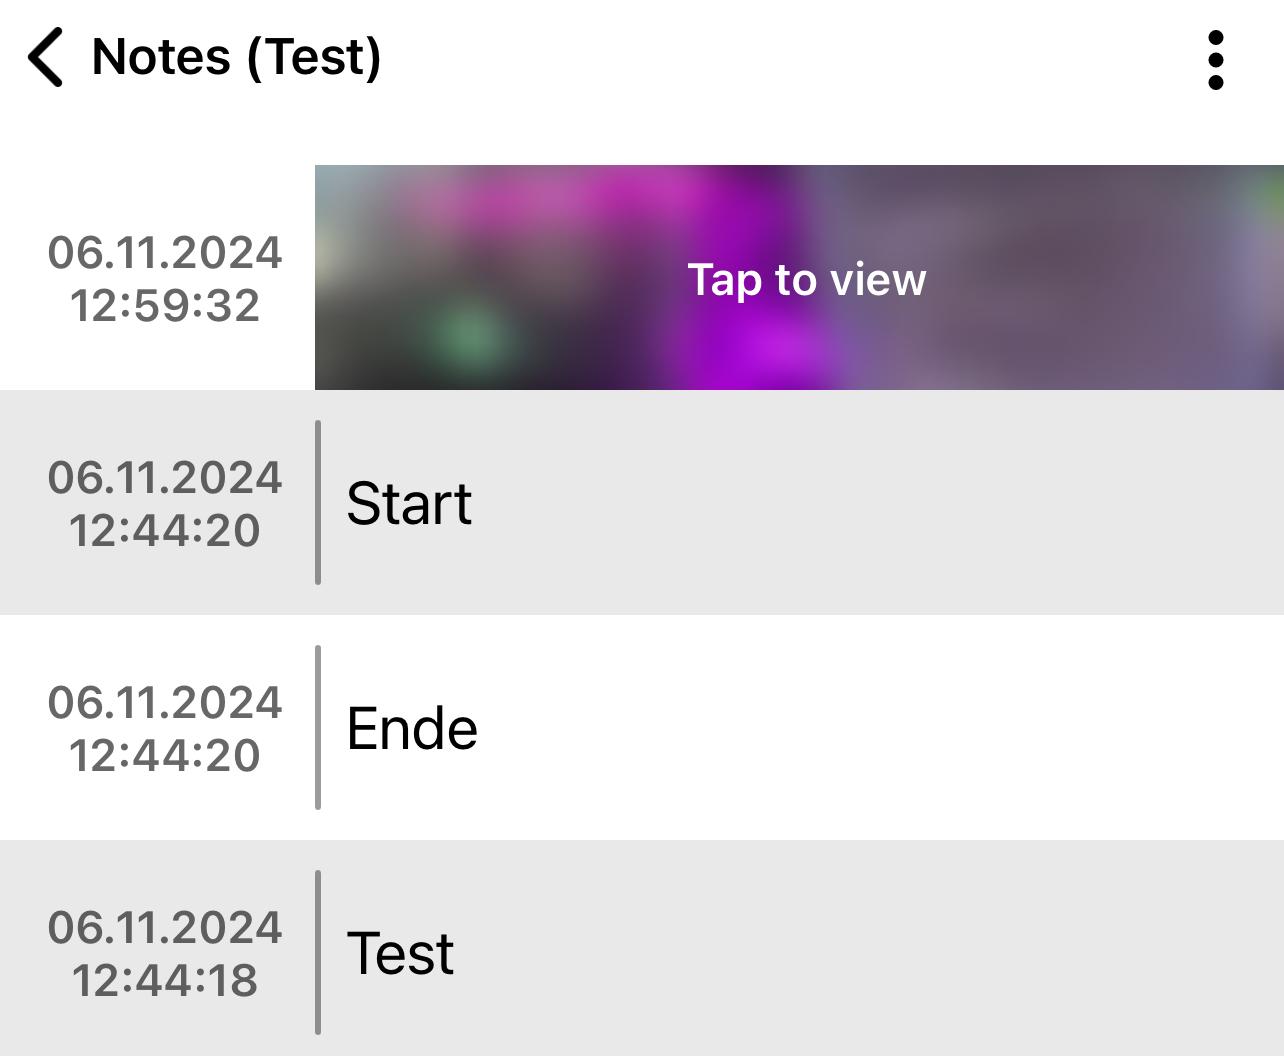Click the vertical divider bar beside Ende
This screenshot has width=1284, height=1056.
[x=318, y=727]
